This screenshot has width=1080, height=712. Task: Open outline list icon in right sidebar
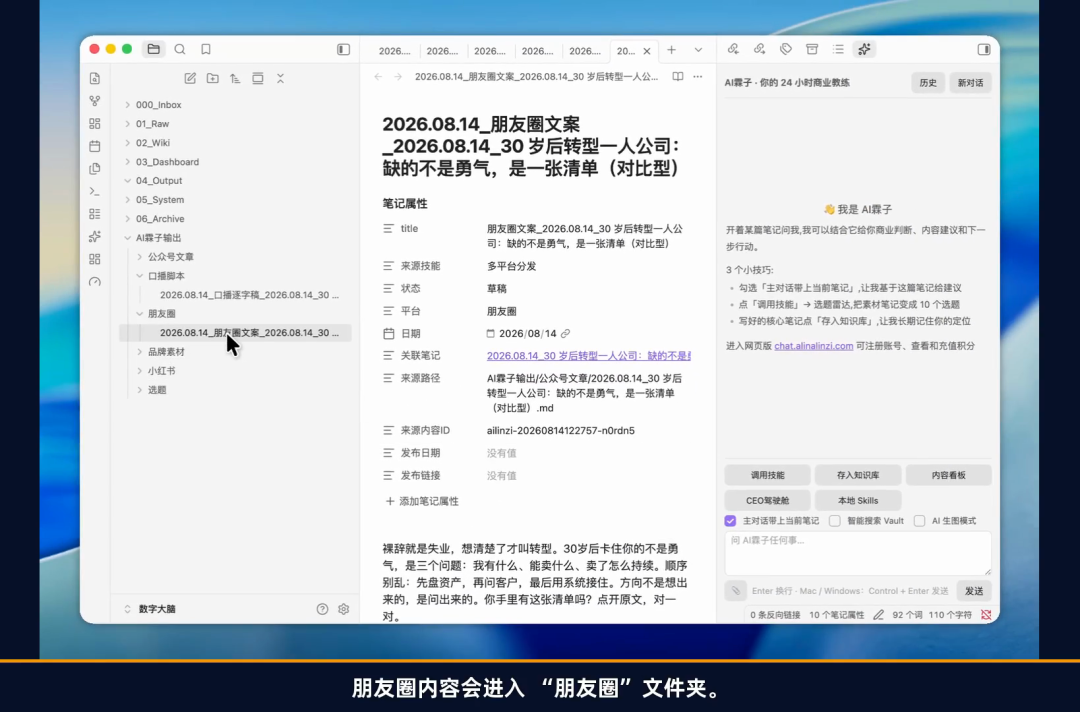[838, 49]
